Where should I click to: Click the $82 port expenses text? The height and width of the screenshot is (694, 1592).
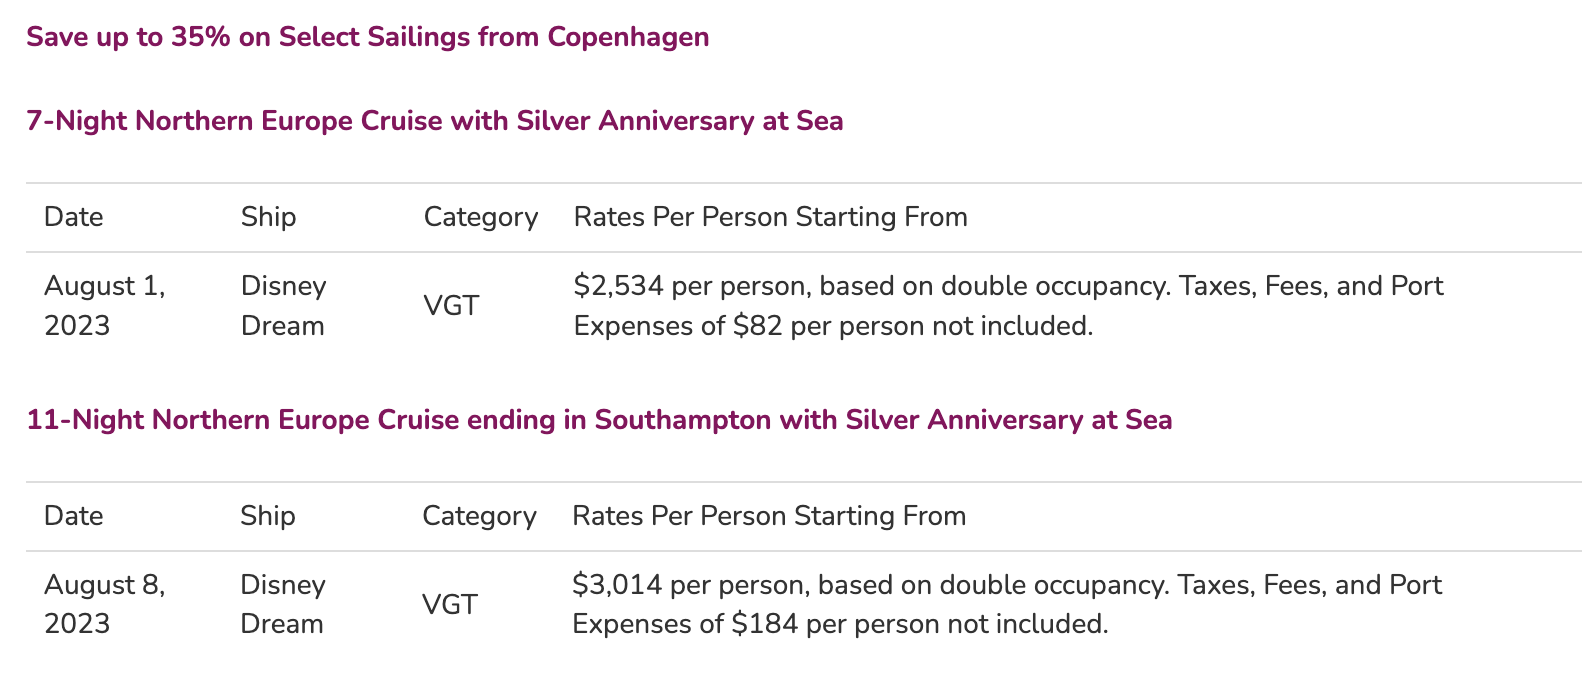click(758, 326)
